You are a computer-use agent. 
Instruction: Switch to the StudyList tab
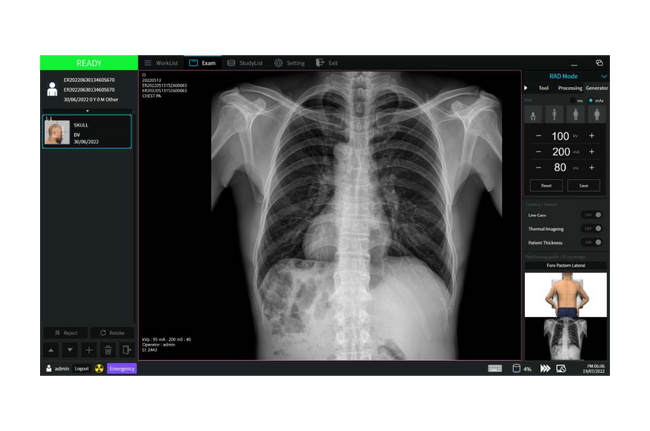245,63
